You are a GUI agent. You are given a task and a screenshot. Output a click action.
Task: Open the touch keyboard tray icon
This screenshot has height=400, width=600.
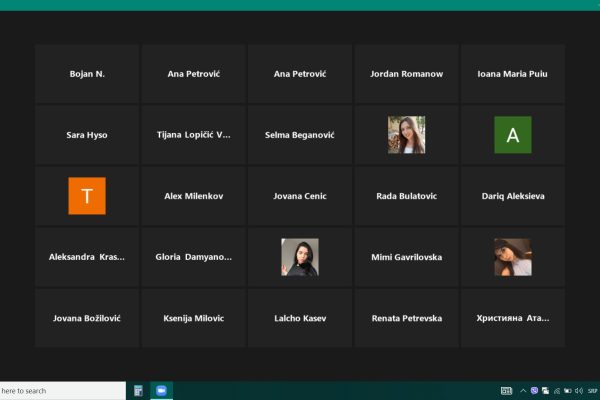point(506,391)
